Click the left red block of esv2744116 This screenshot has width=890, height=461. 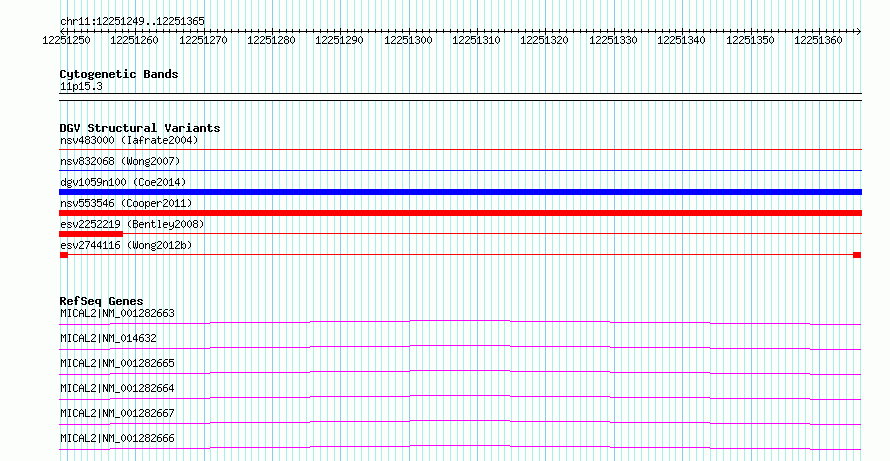pyautogui.click(x=64, y=255)
